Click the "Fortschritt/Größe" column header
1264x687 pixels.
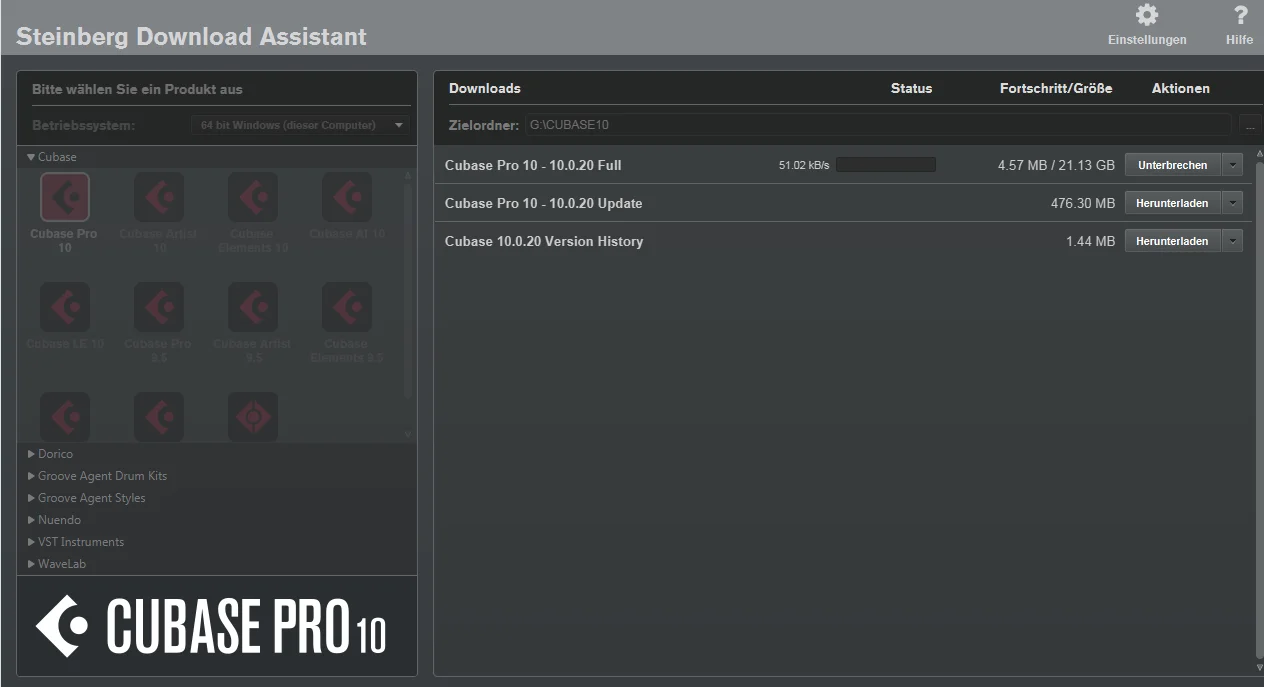click(1056, 88)
